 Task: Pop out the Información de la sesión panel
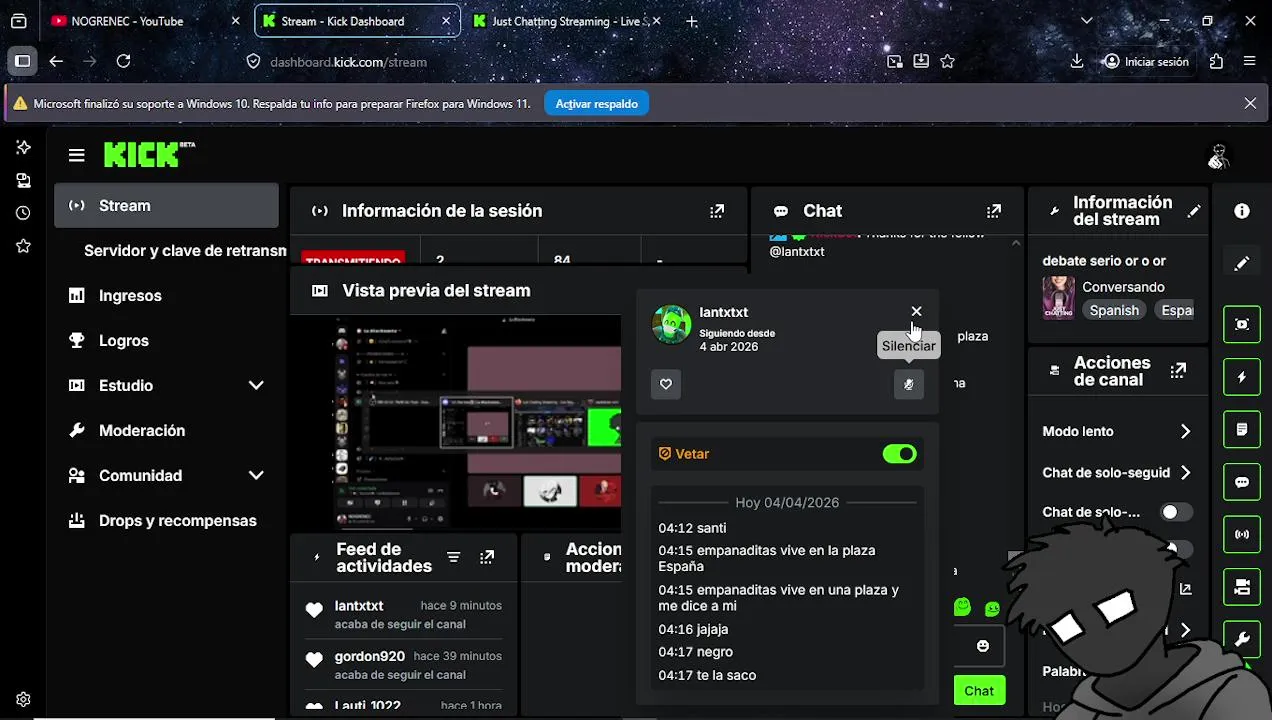pyautogui.click(x=717, y=211)
